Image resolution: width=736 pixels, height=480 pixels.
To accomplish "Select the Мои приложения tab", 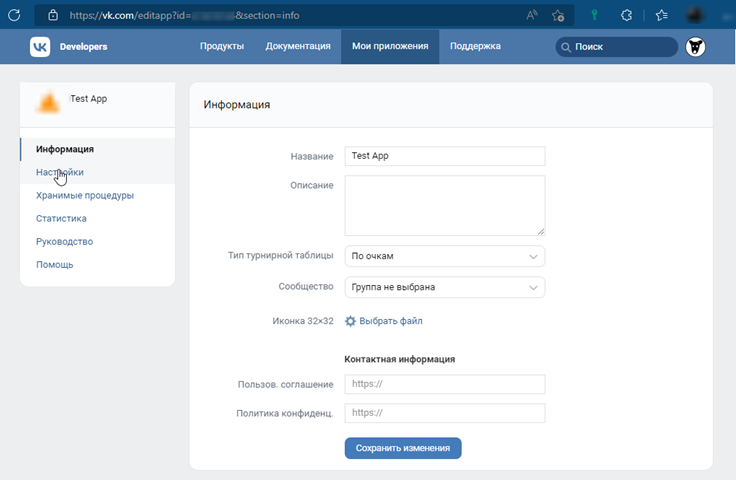I will pos(390,46).
